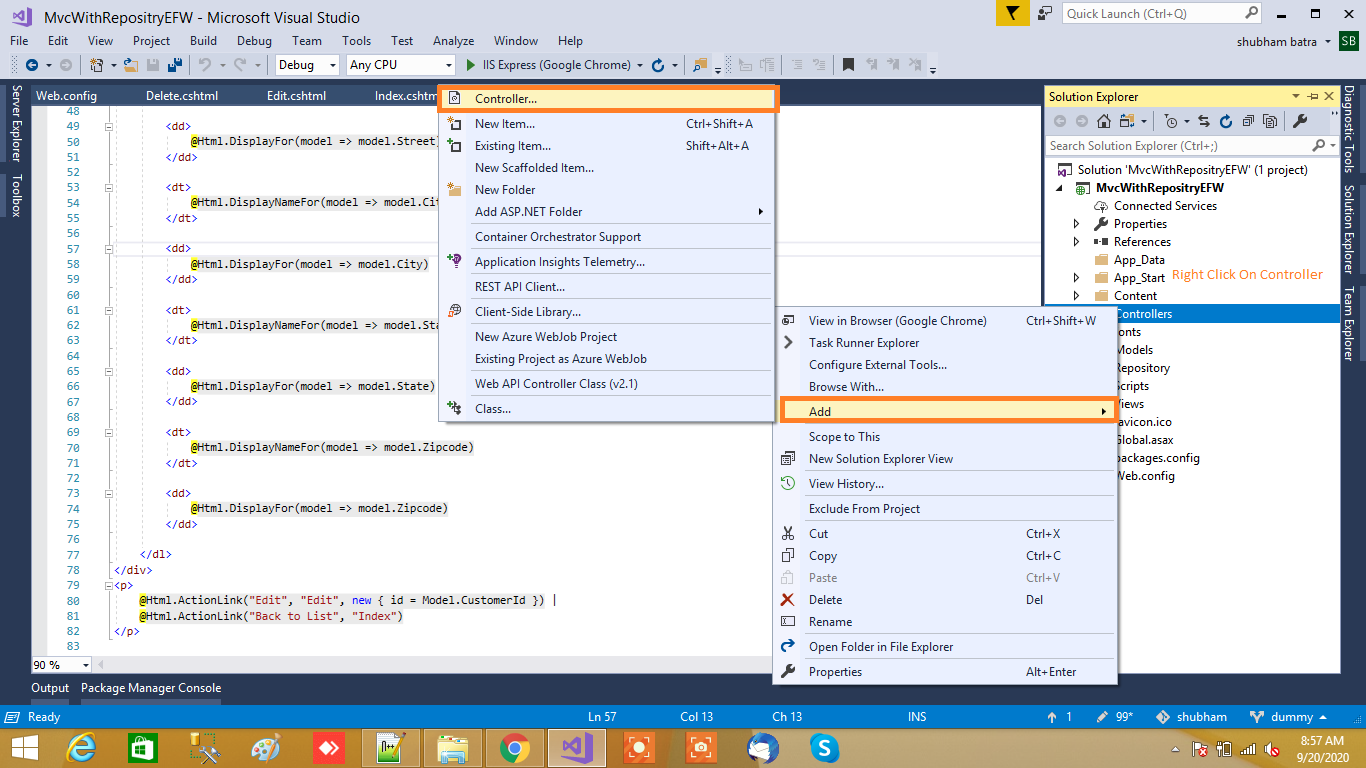
Task: Open the Analyze menu in menu bar
Action: point(453,41)
